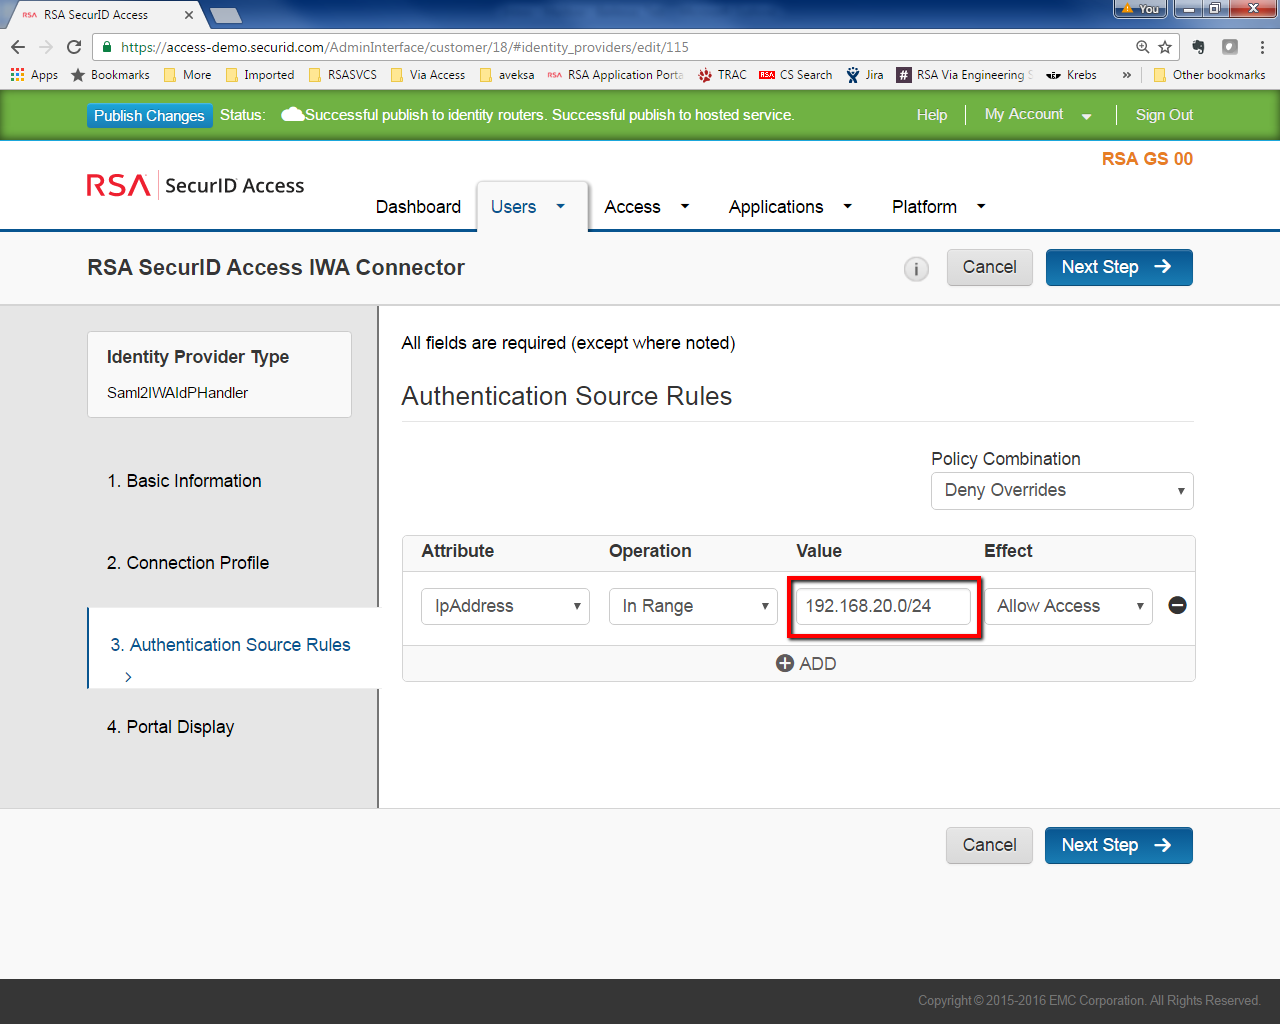Click the RSA SecurID Access logo

click(x=194, y=185)
